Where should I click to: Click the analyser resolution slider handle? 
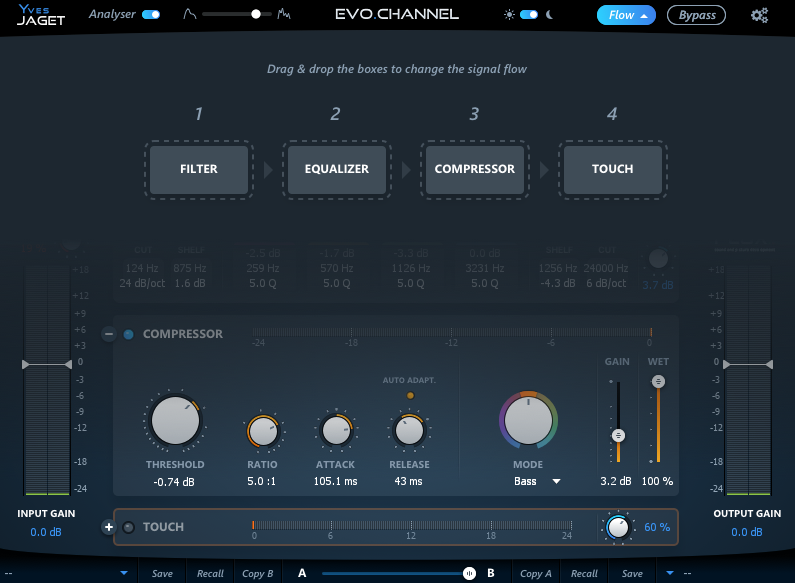click(x=256, y=14)
